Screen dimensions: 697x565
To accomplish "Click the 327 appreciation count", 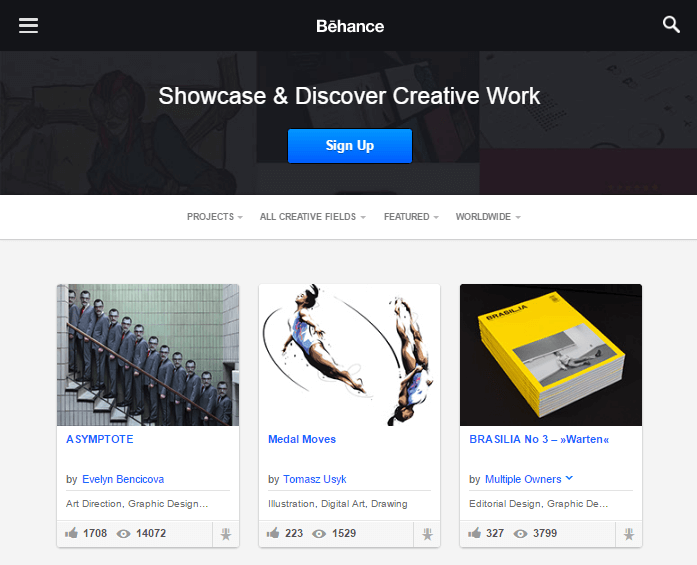I will coord(495,533).
